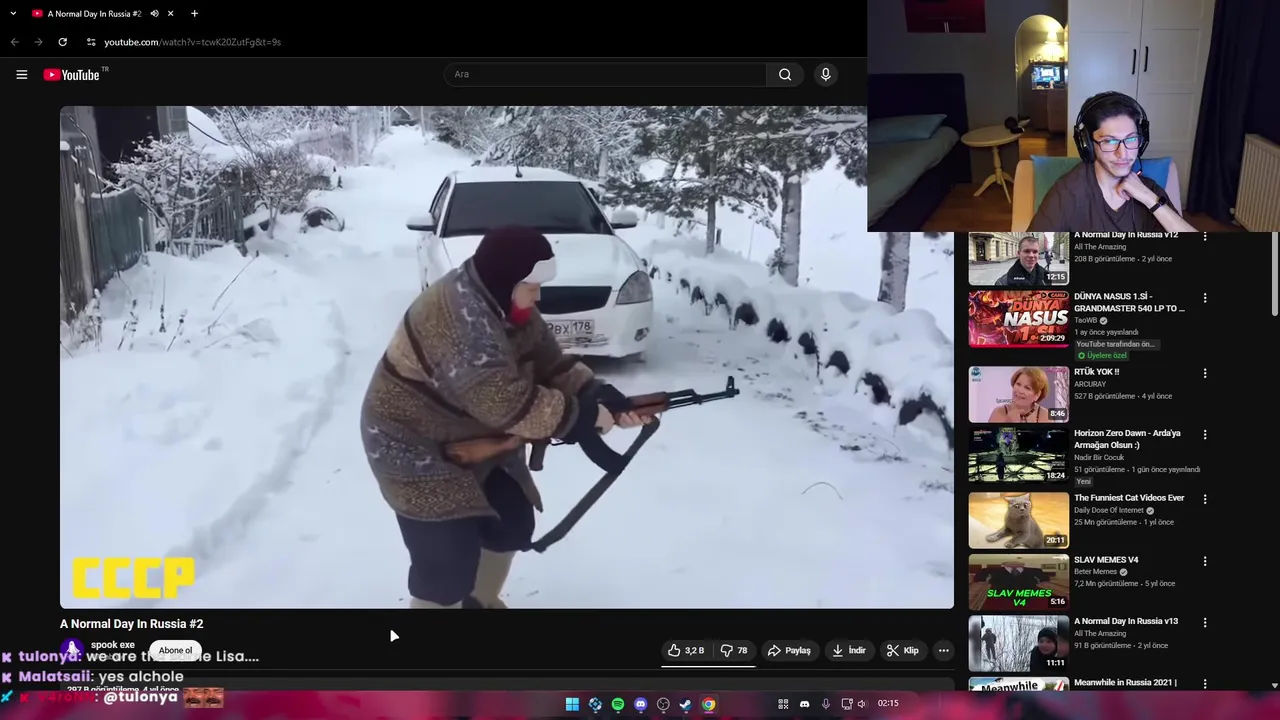Open Steam from taskbar
This screenshot has height=720, width=1280.
[x=685, y=704]
